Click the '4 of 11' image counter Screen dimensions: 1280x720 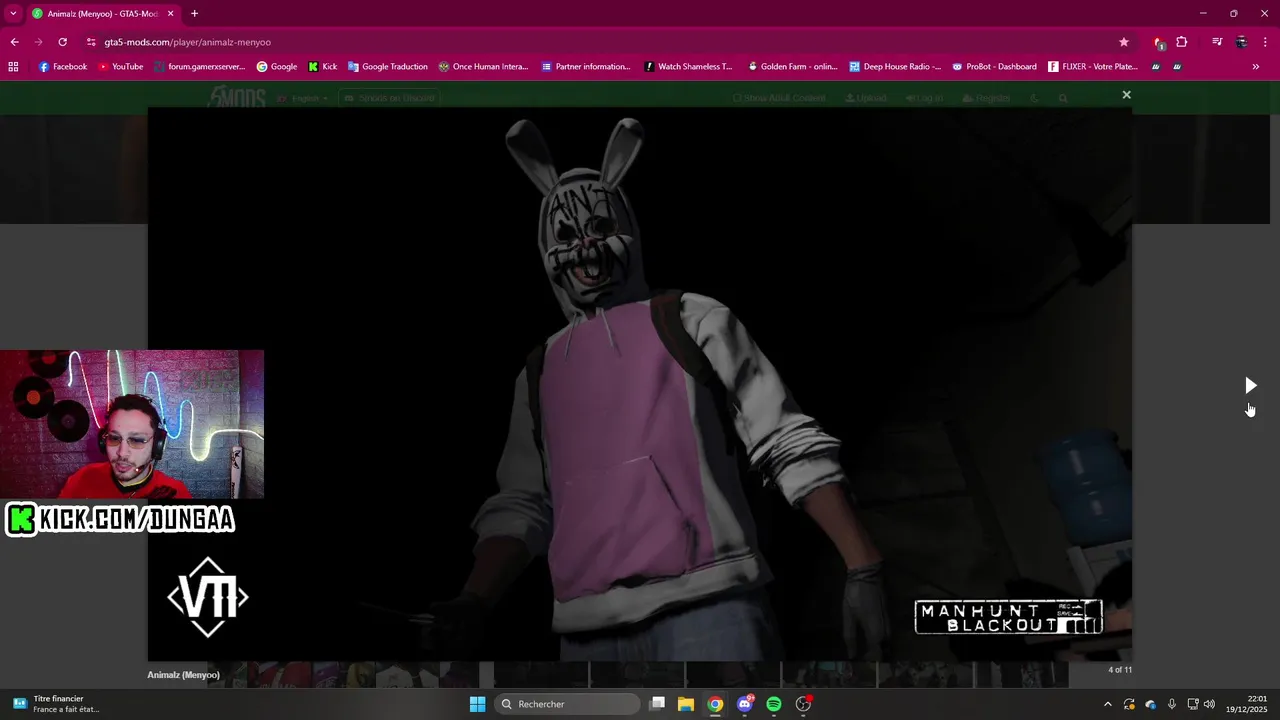[1120, 670]
